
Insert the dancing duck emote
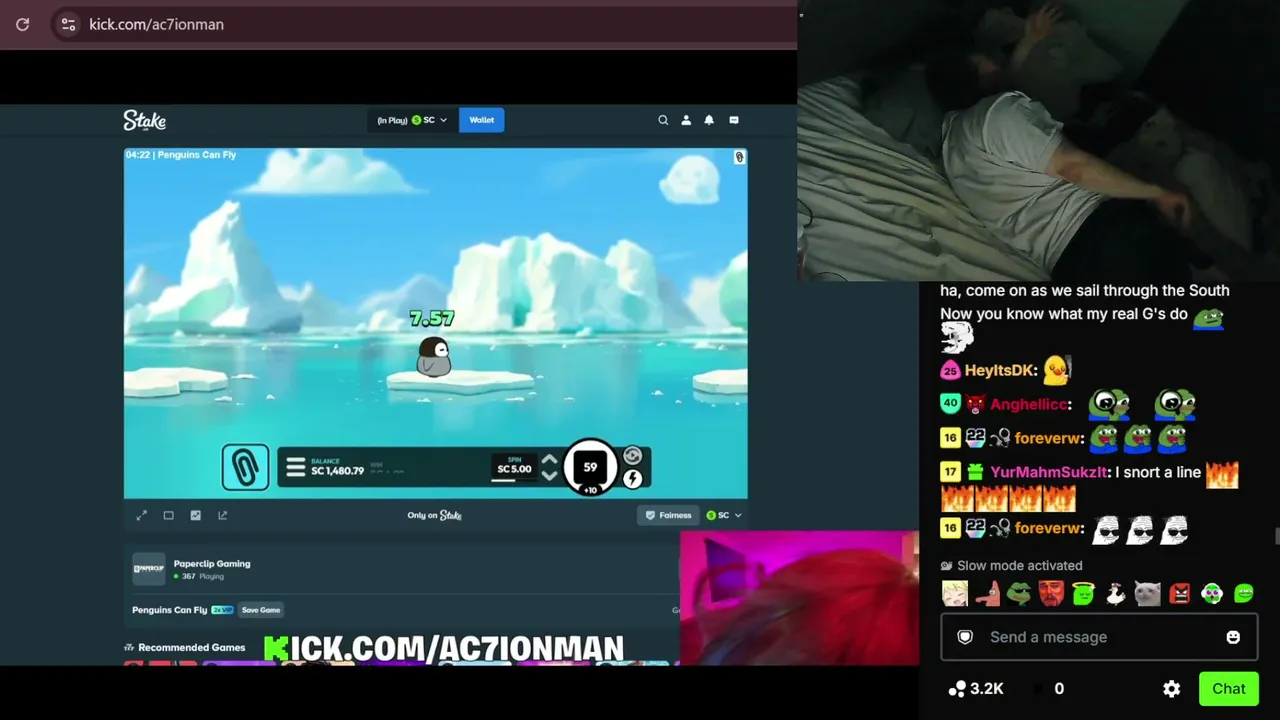[x=1115, y=594]
